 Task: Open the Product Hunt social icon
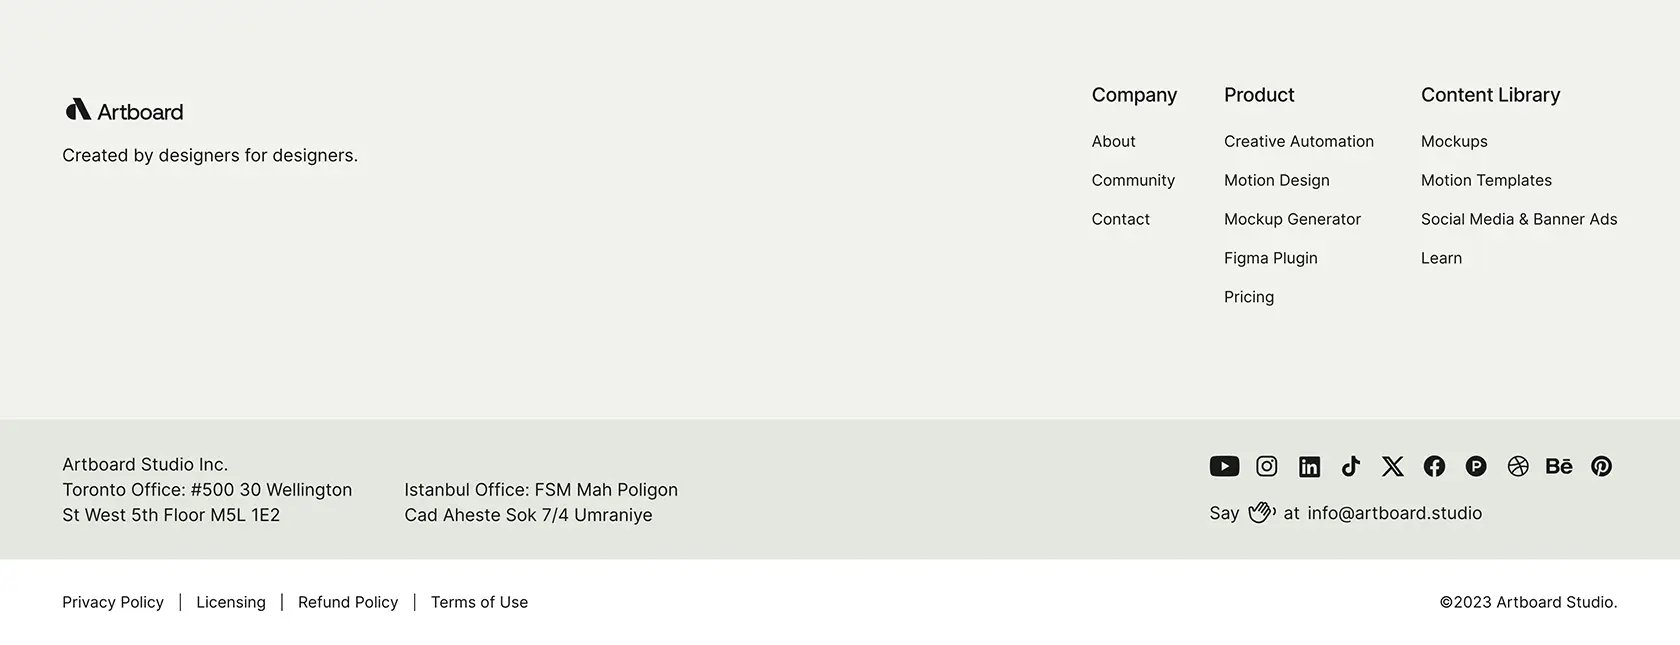[x=1476, y=466]
